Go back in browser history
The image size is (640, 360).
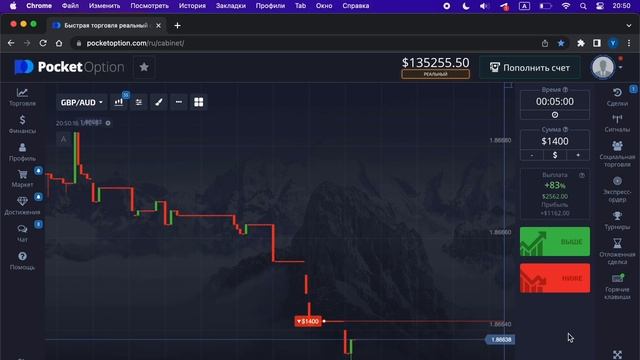click(11, 43)
